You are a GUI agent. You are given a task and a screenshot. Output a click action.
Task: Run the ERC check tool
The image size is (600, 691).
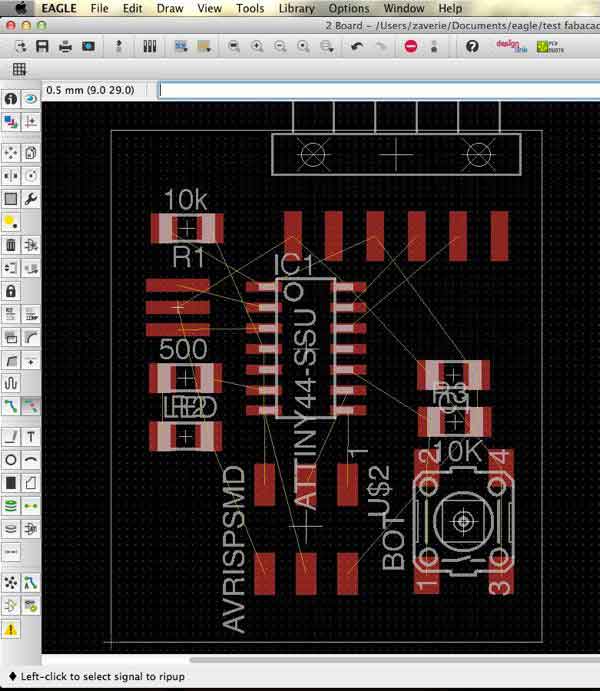click(x=11, y=606)
